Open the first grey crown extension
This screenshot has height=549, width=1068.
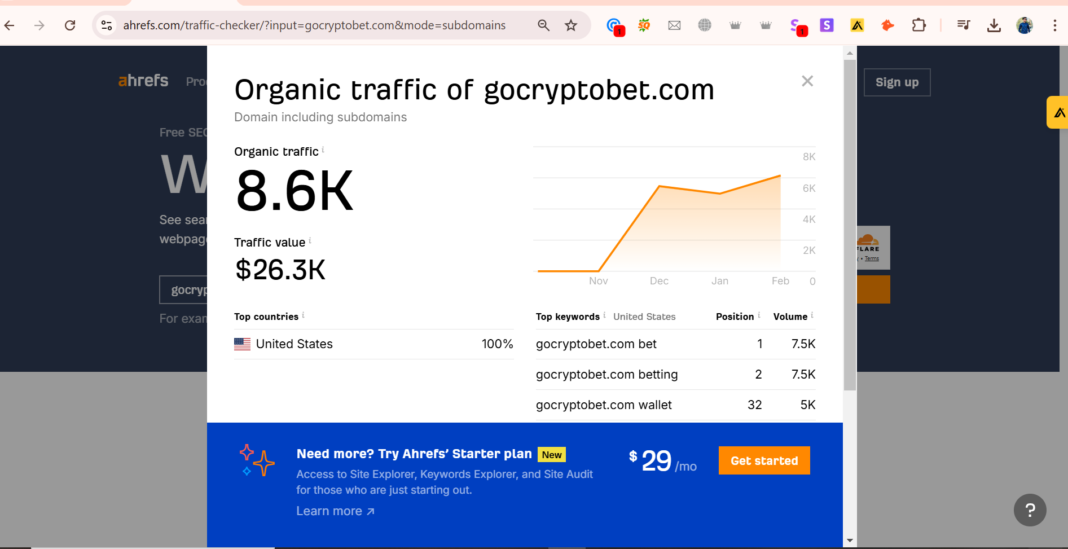click(735, 25)
